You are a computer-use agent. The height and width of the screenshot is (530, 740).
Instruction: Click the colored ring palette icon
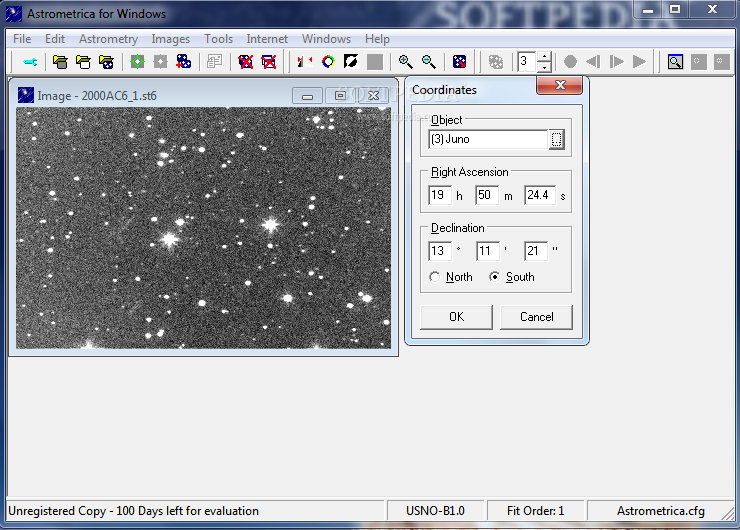tap(328, 62)
